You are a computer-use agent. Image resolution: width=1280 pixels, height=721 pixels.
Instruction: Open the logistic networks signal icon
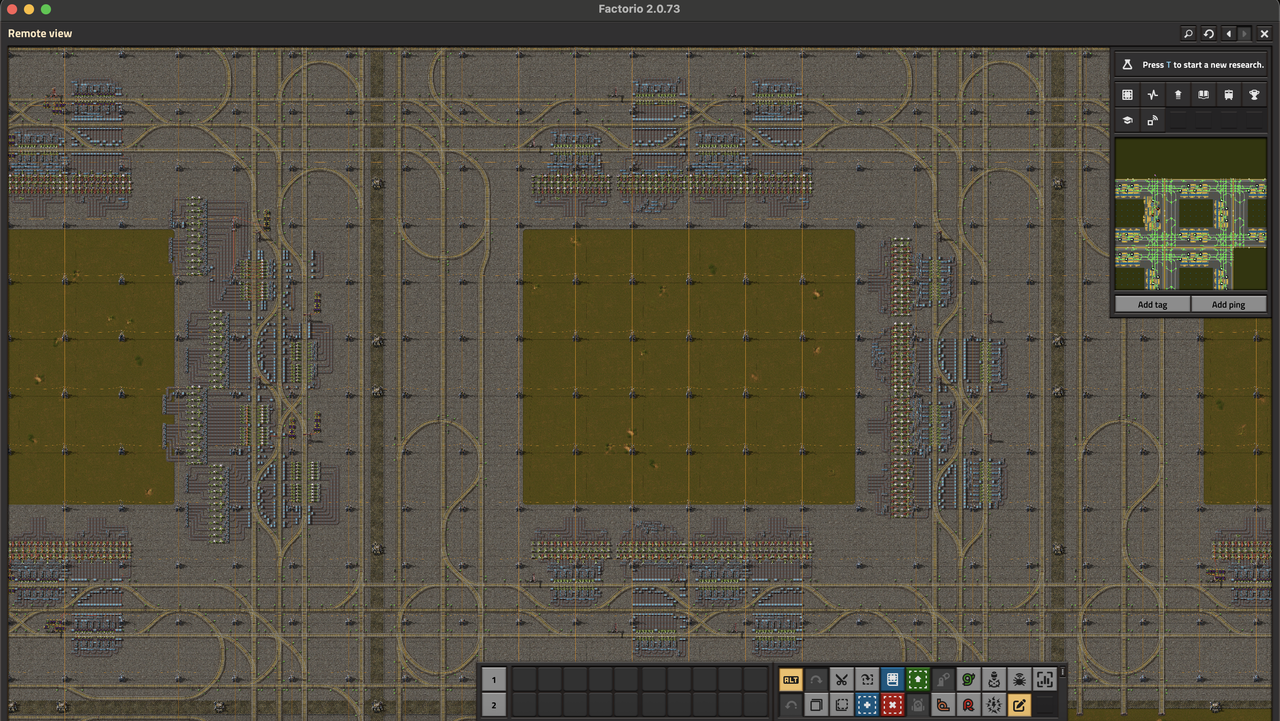(x=1153, y=120)
